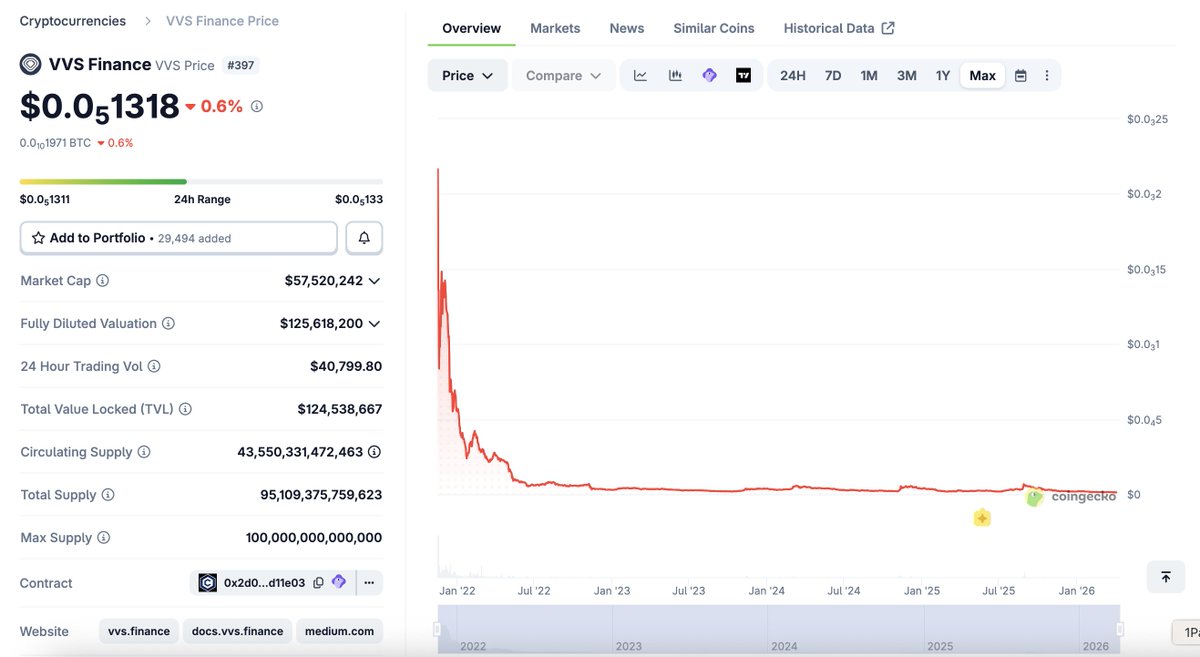Screen dimensions: 1200x657
Task: Click the scroll to top button
Action: pyautogui.click(x=1166, y=576)
